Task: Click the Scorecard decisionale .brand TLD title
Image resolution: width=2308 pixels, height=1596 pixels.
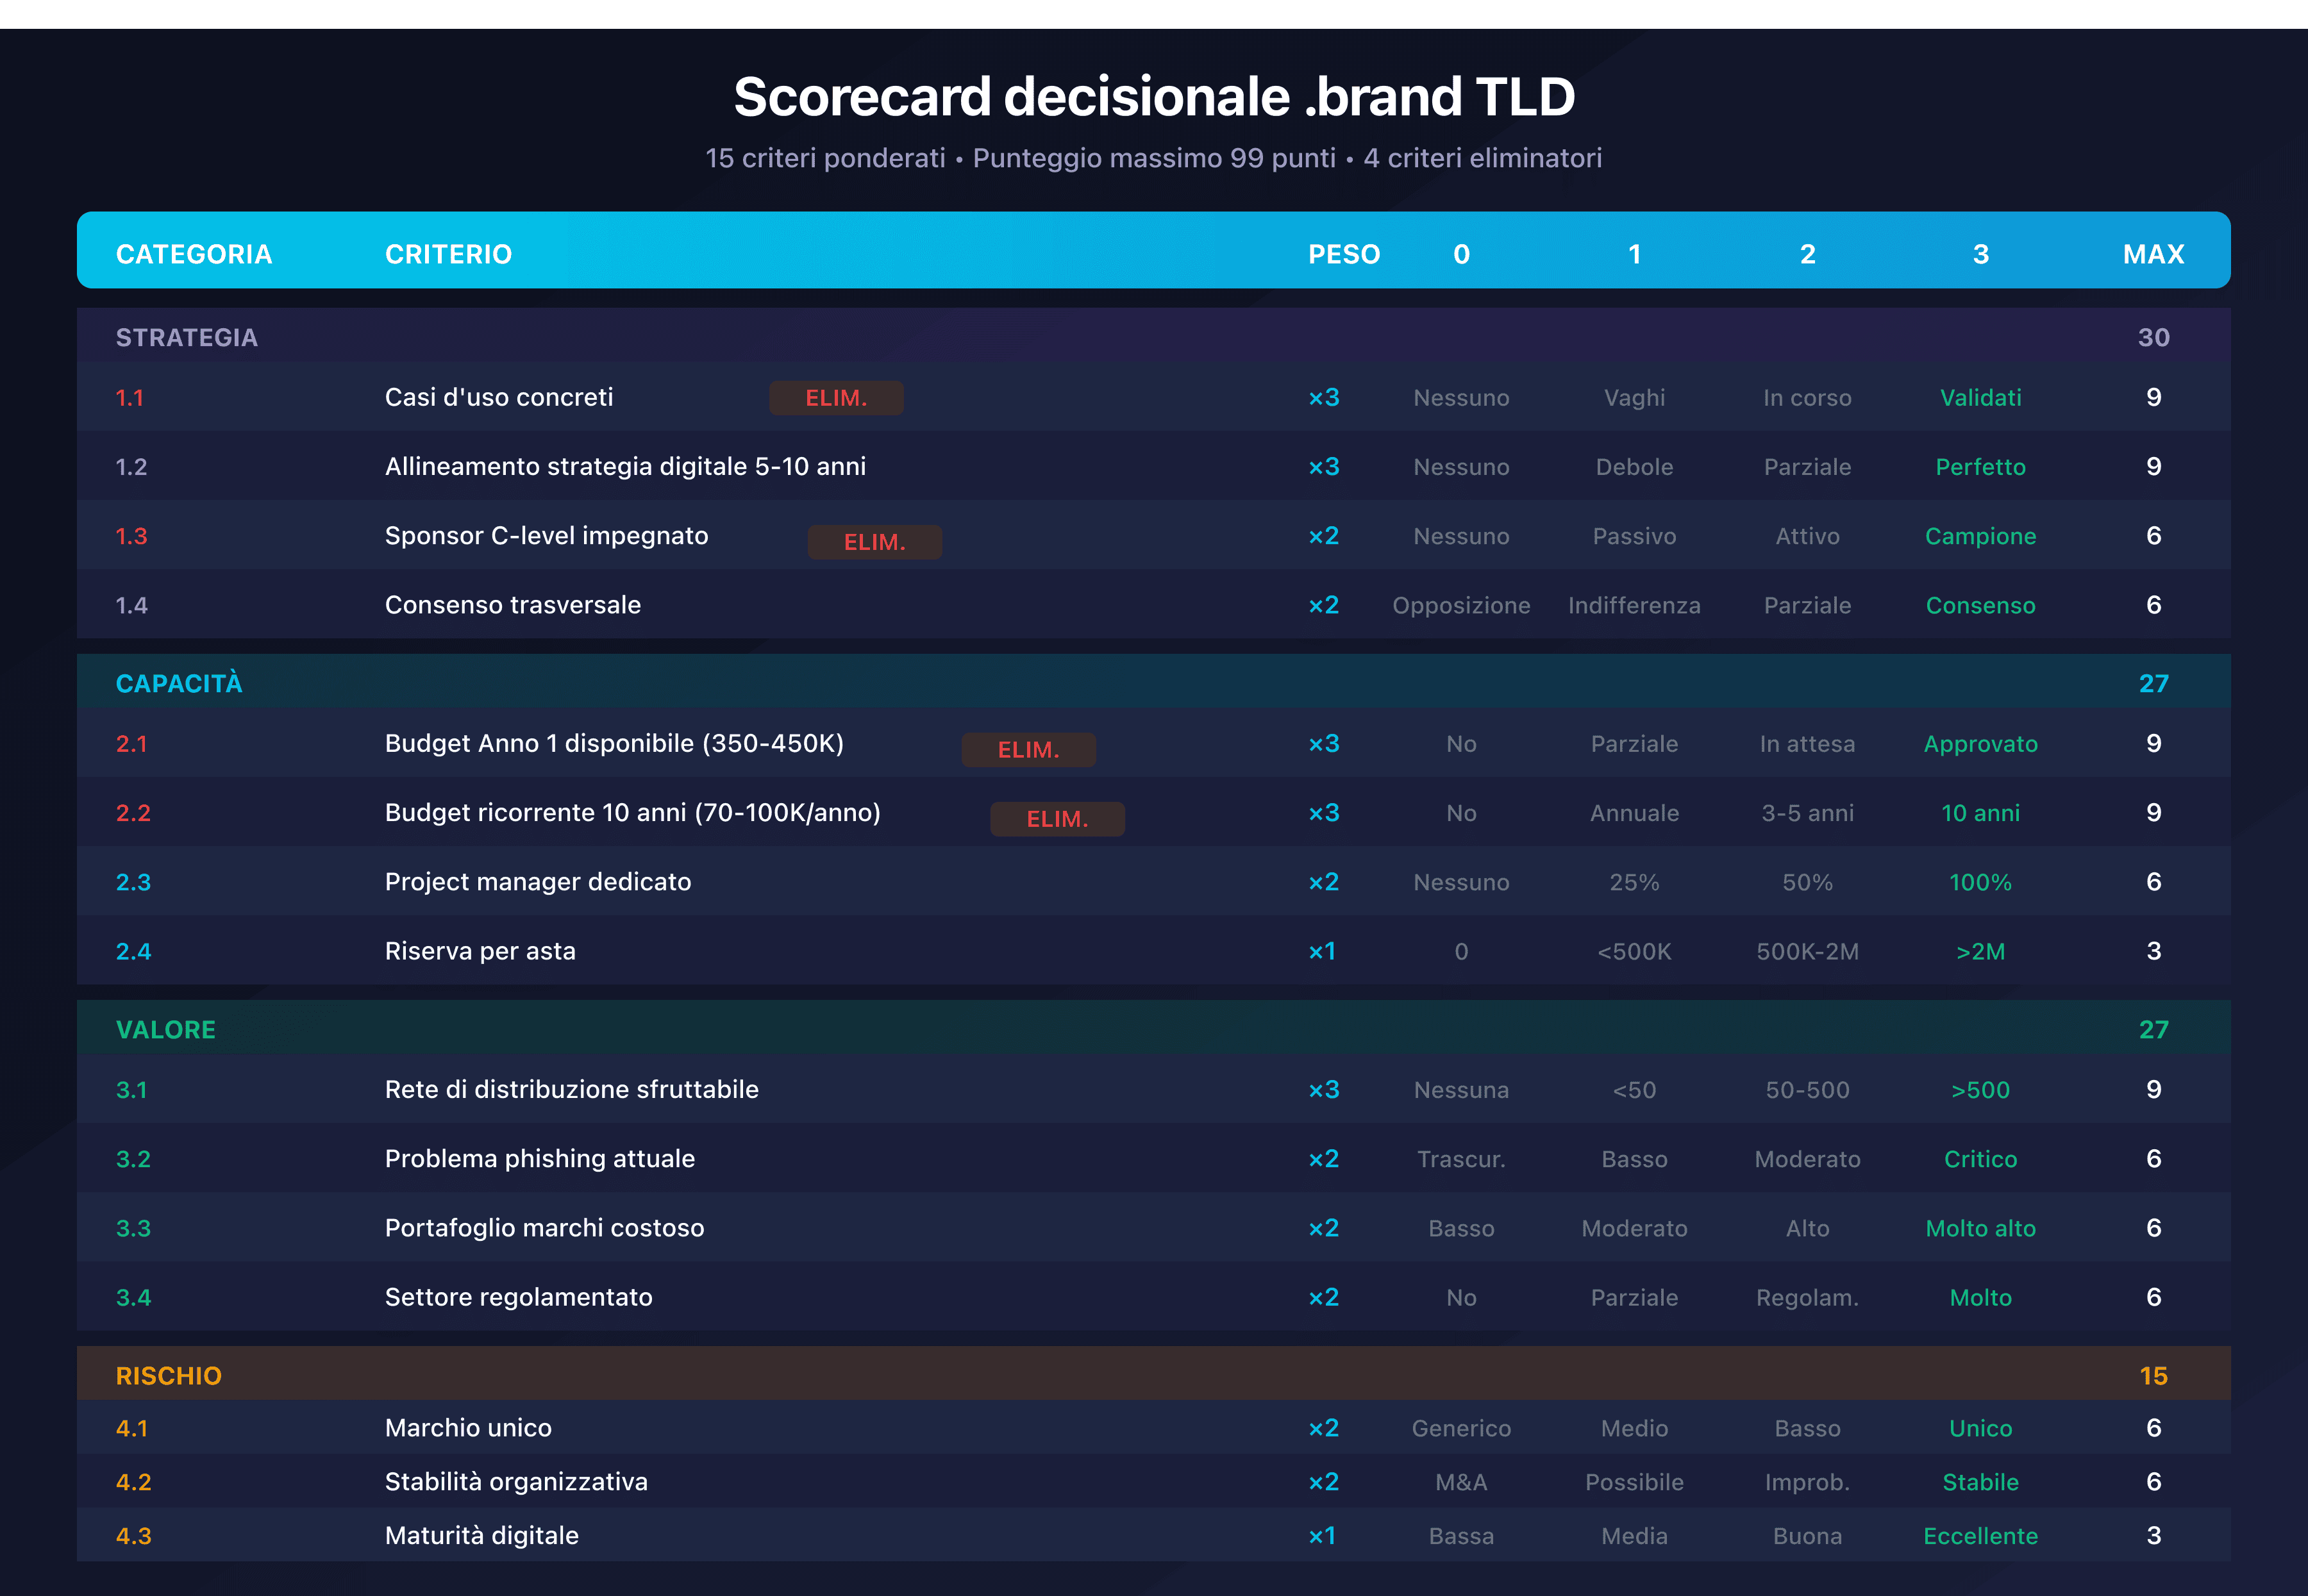Action: 1154,96
